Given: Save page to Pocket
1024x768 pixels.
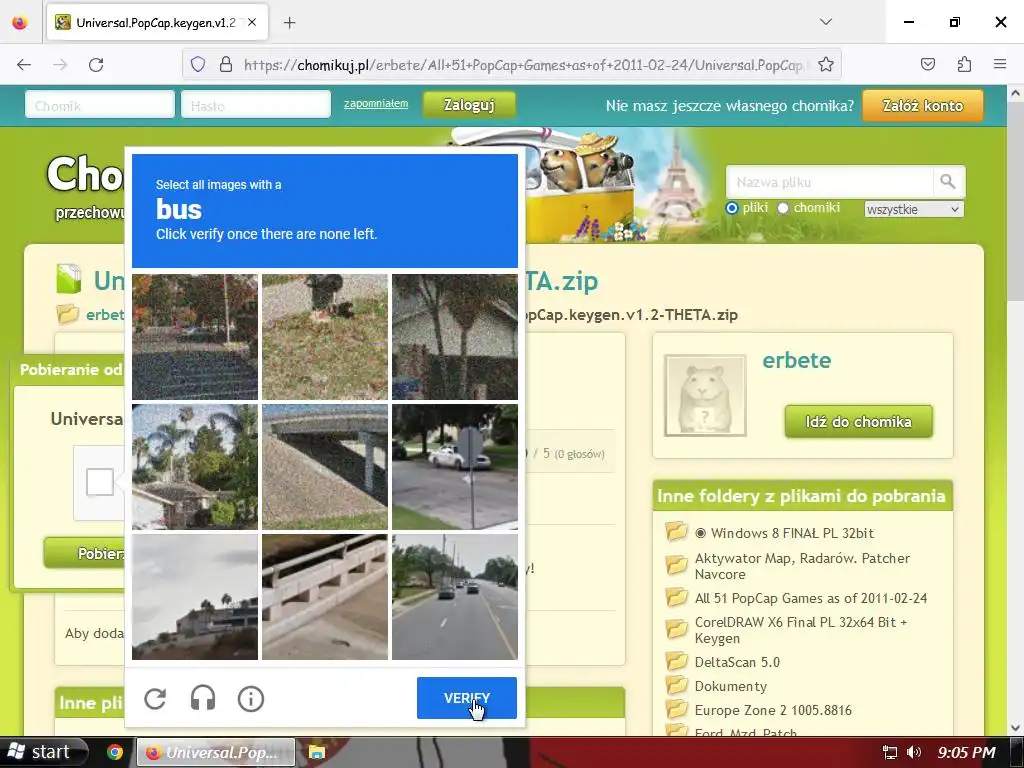Looking at the screenshot, I should click(x=927, y=64).
